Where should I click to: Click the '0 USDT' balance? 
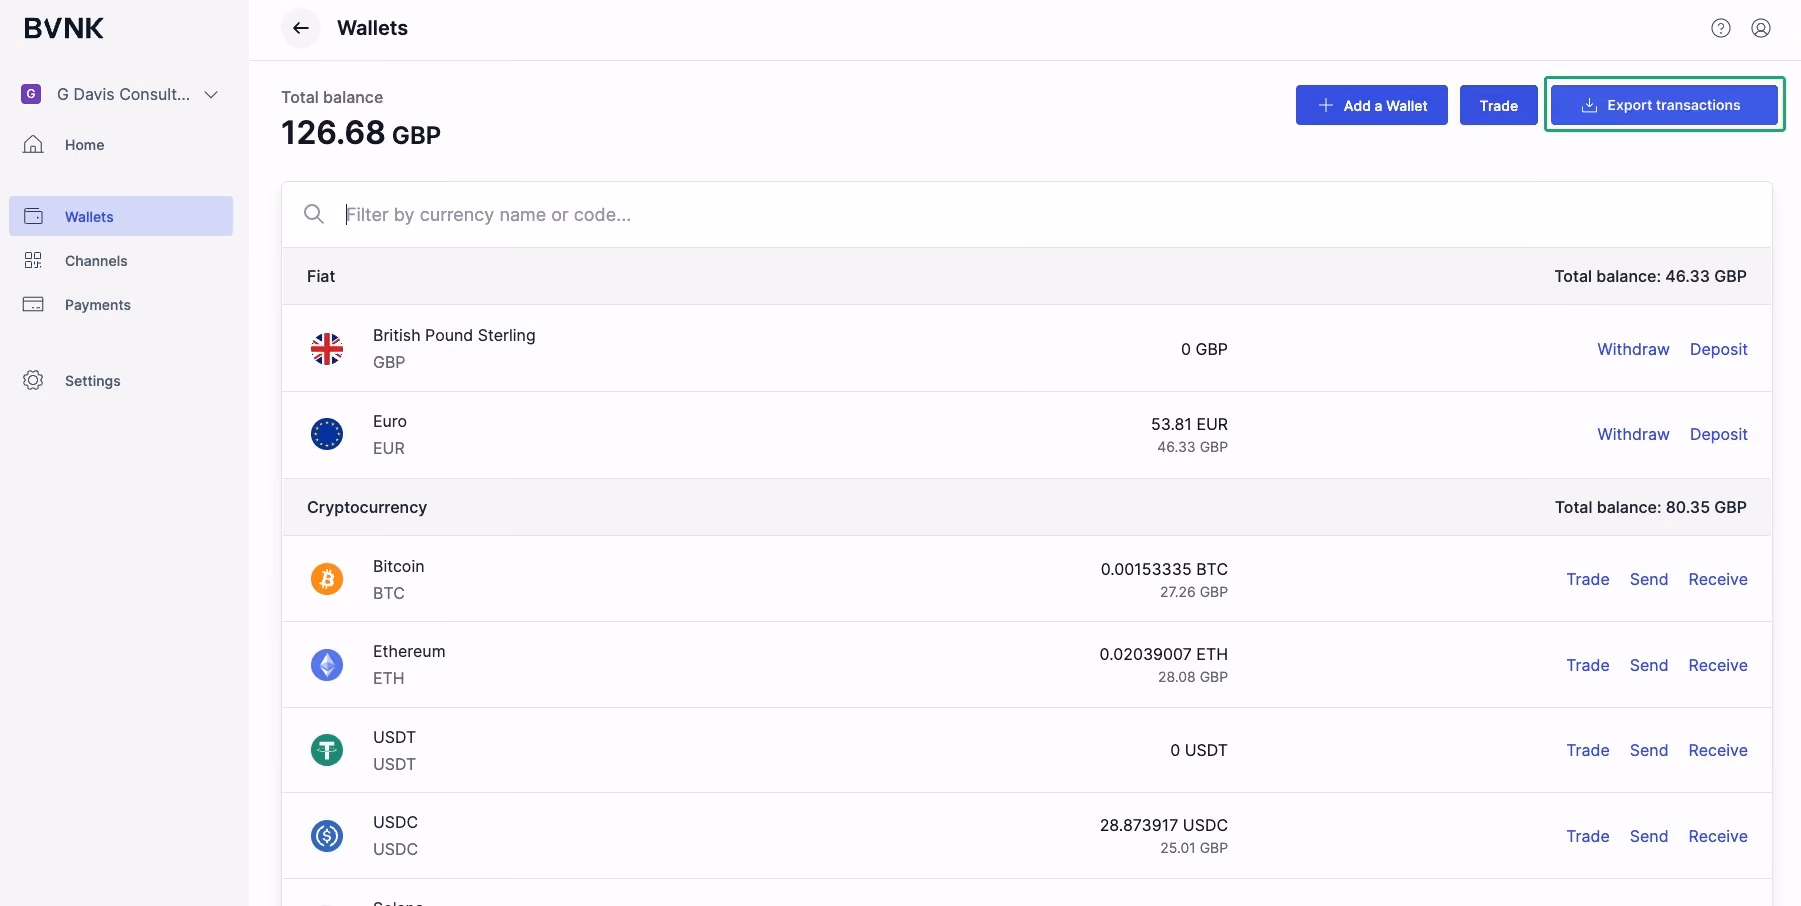pos(1199,750)
